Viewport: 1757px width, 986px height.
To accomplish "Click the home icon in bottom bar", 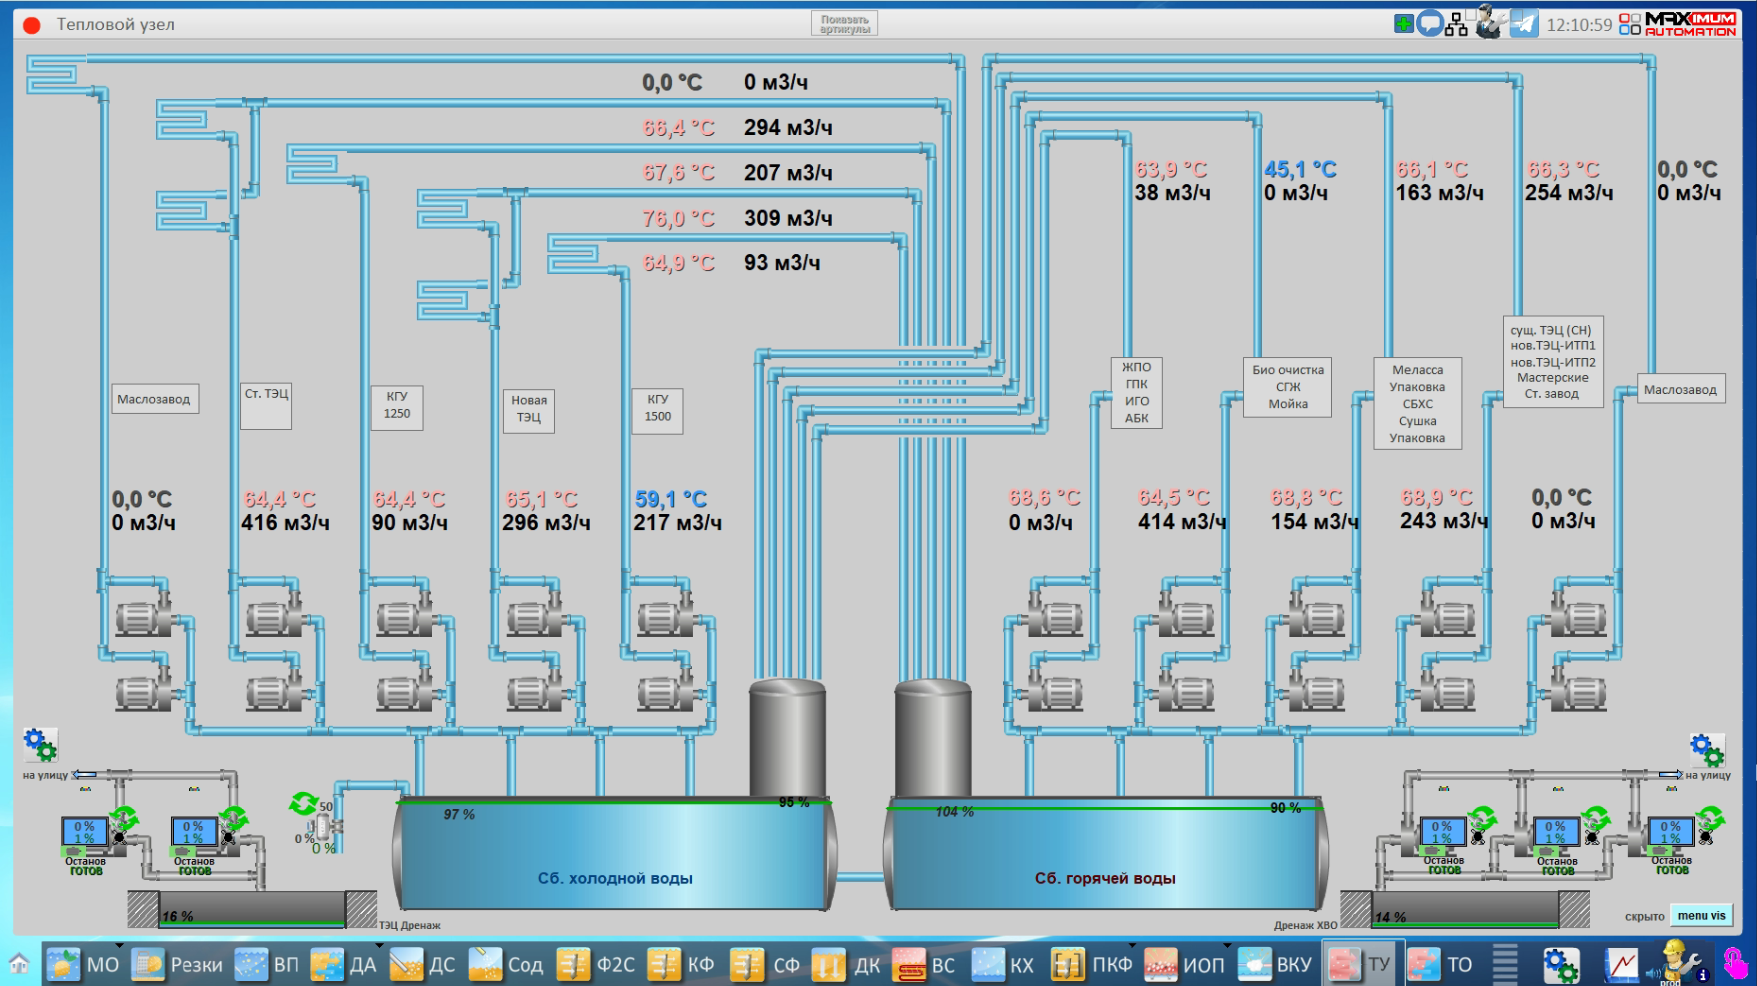I will click(x=19, y=965).
